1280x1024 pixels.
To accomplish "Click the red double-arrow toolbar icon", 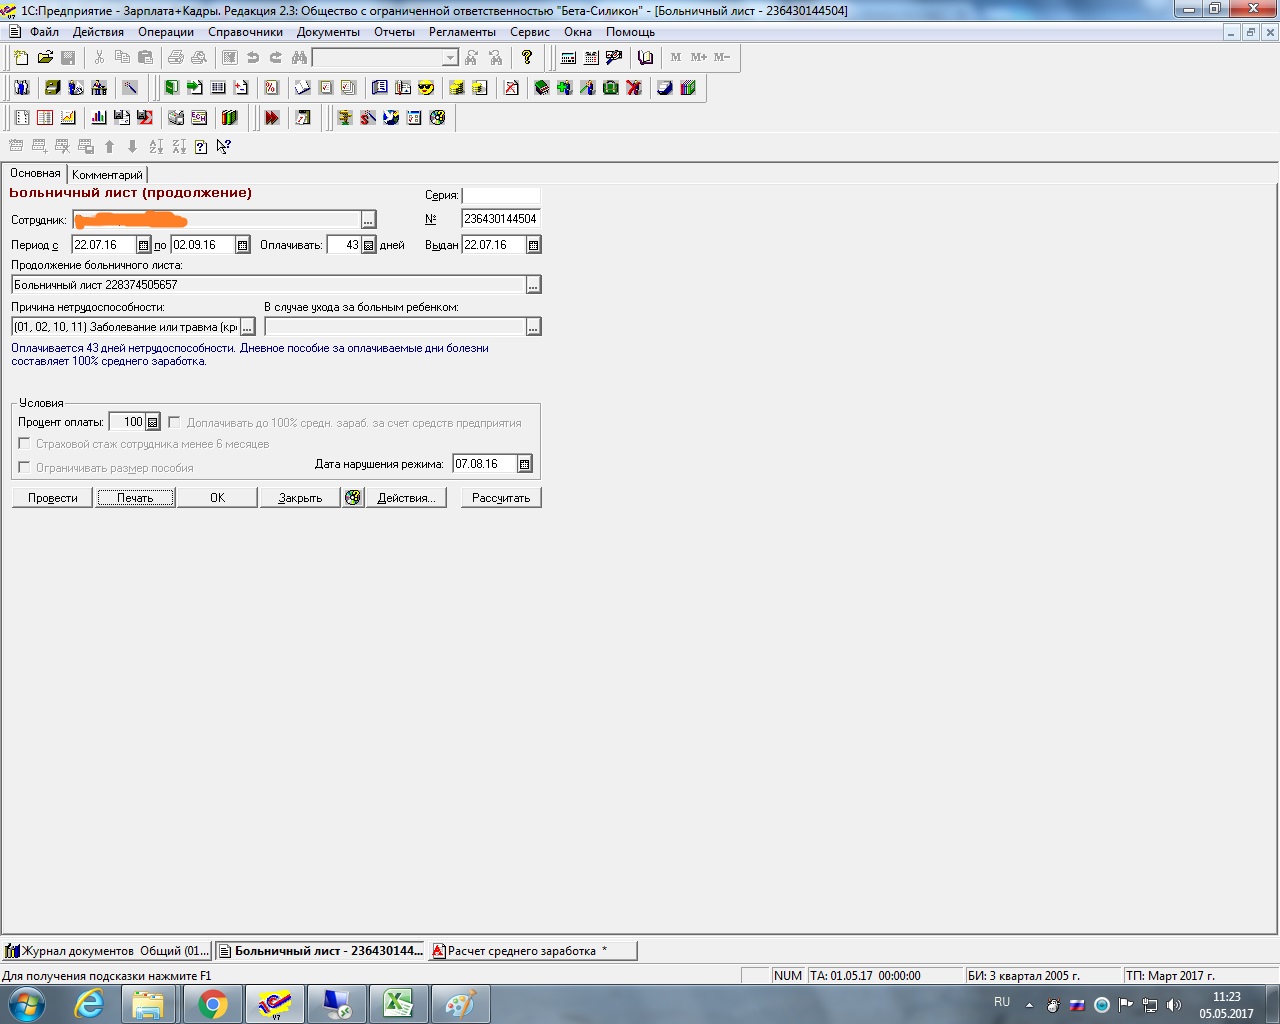I will pyautogui.click(x=271, y=118).
